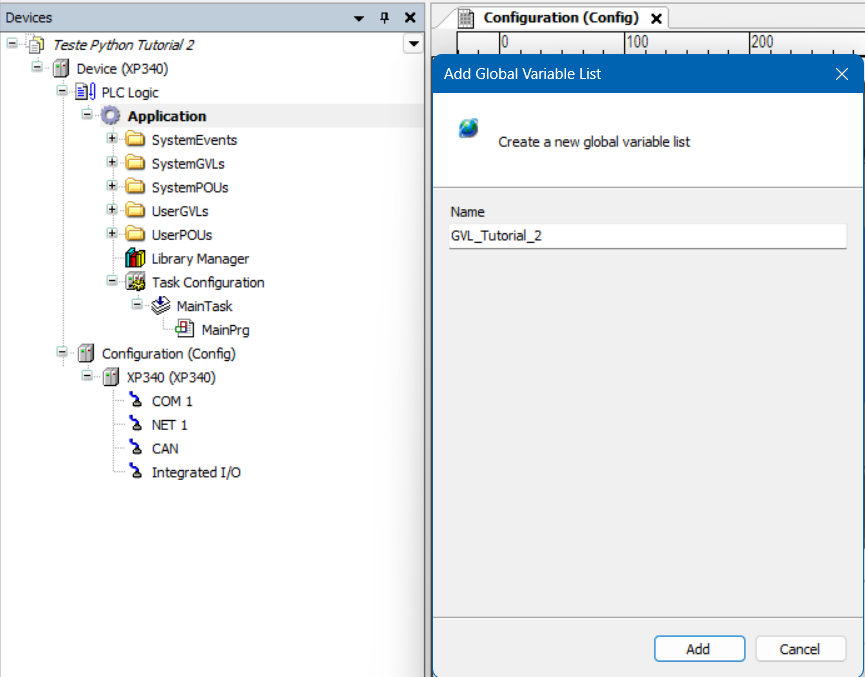Open the project name dropdown arrow
Viewport: 865px width, 677px height.
click(412, 44)
